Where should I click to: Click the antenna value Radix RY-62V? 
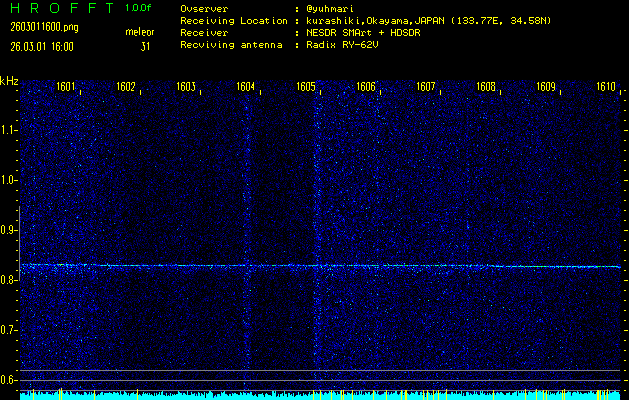click(x=342, y=45)
